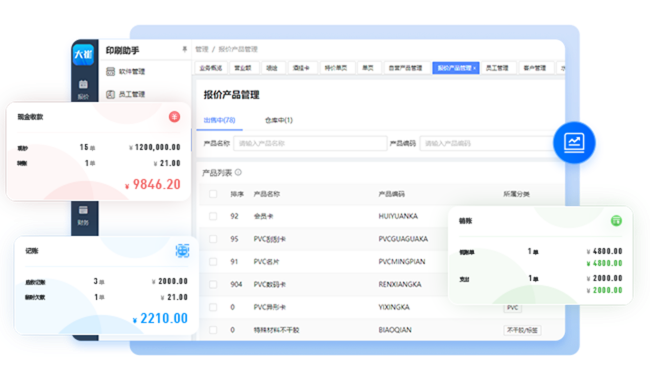Click product code PVCMINGPIAN
The height and width of the screenshot is (380, 650).
point(402,261)
